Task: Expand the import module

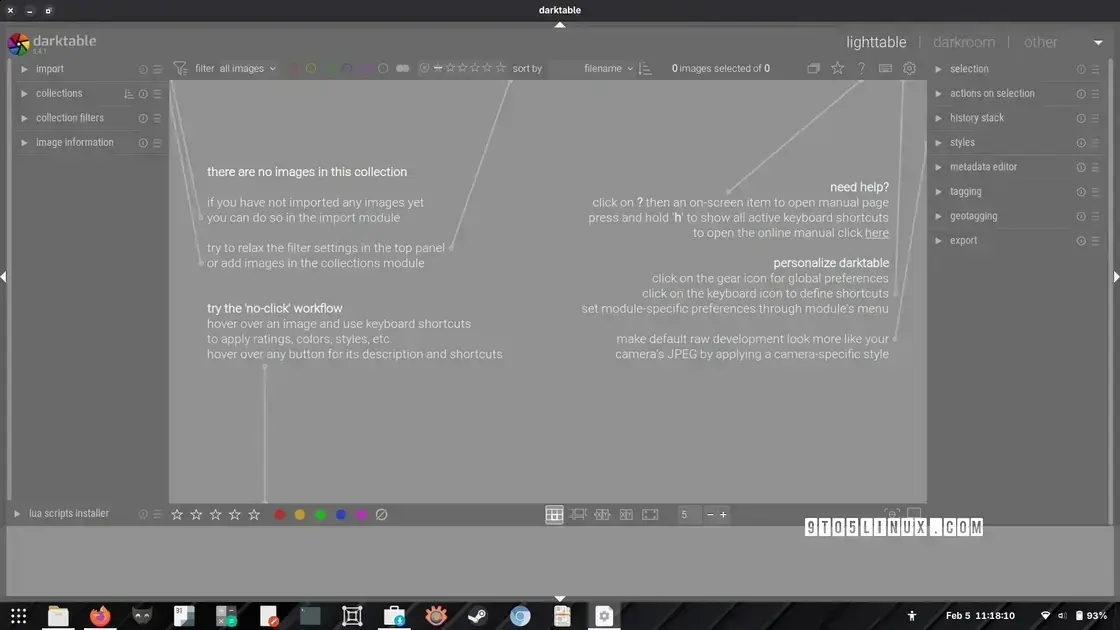Action: pos(24,69)
